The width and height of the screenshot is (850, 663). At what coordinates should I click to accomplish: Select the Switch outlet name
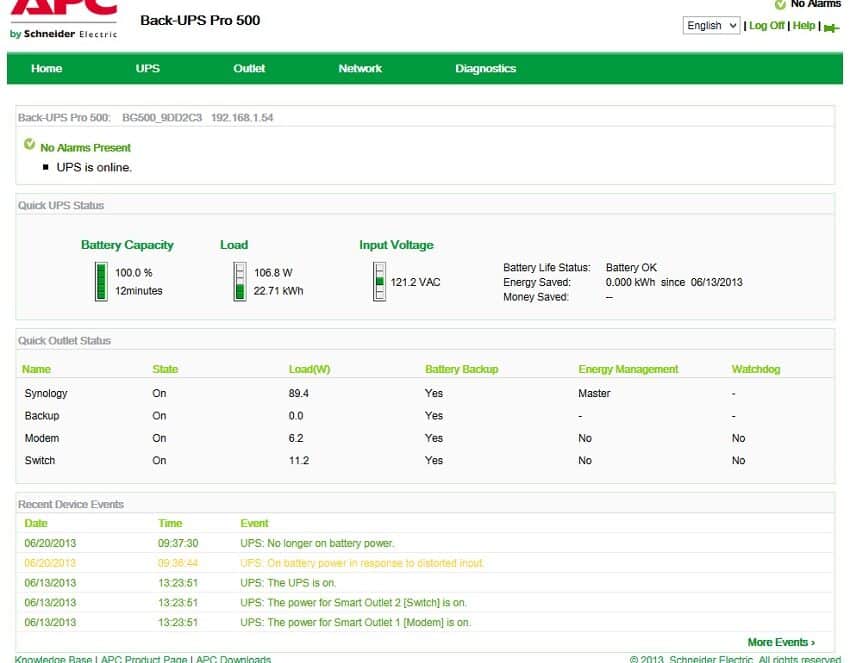click(x=40, y=460)
